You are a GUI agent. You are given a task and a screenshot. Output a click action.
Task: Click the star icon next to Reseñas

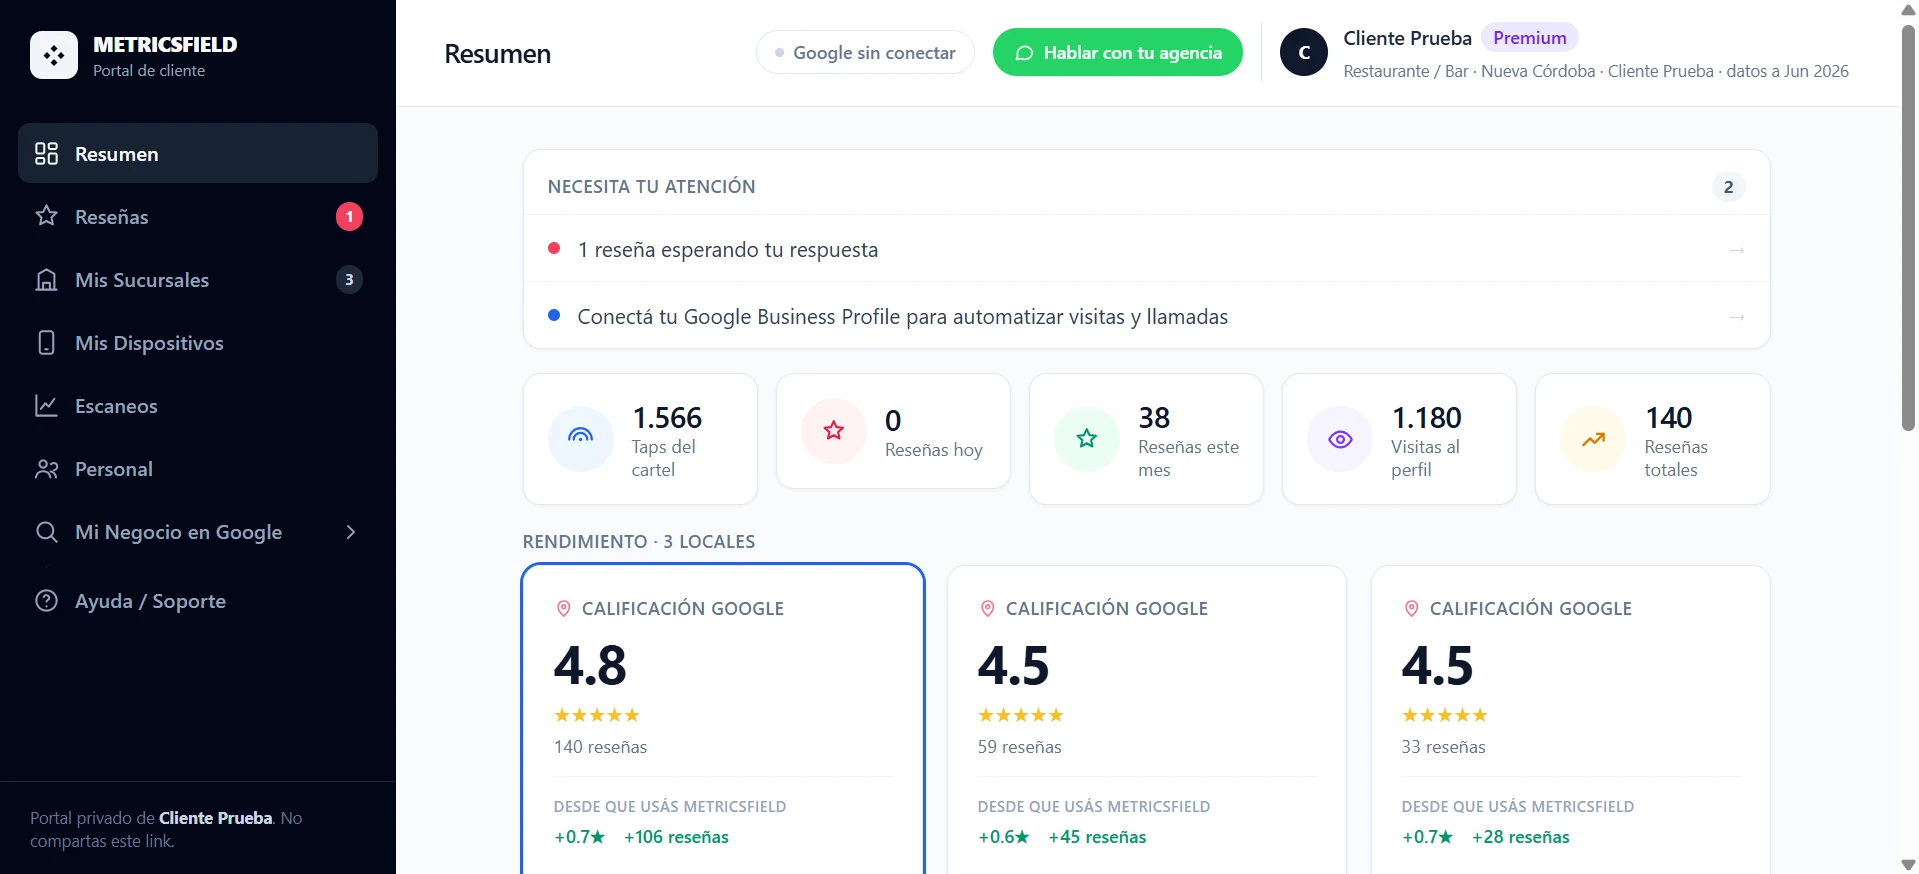46,216
